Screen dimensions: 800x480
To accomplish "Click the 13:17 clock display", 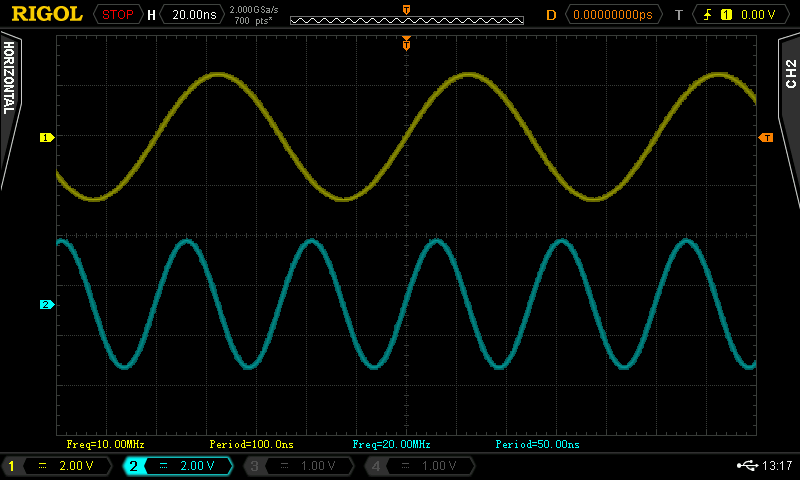I will 777,466.
